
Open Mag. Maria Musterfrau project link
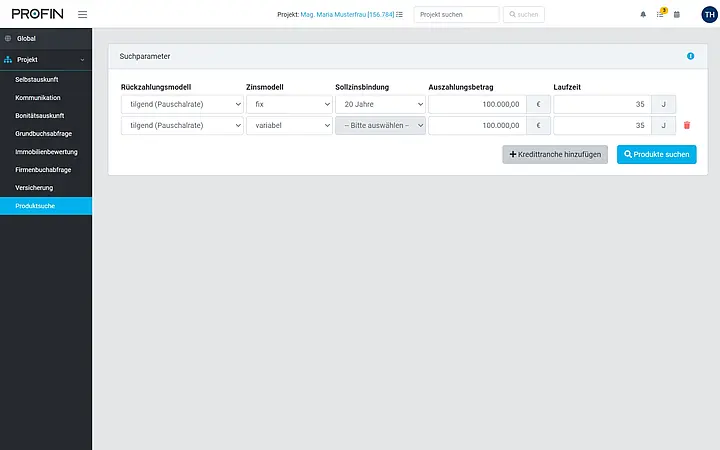click(347, 15)
